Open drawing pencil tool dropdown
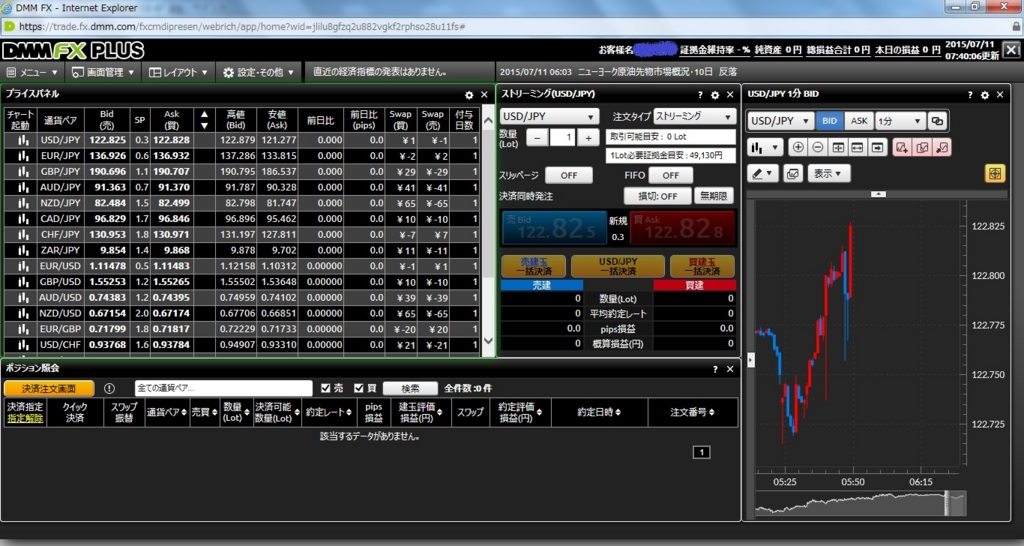 [763, 174]
